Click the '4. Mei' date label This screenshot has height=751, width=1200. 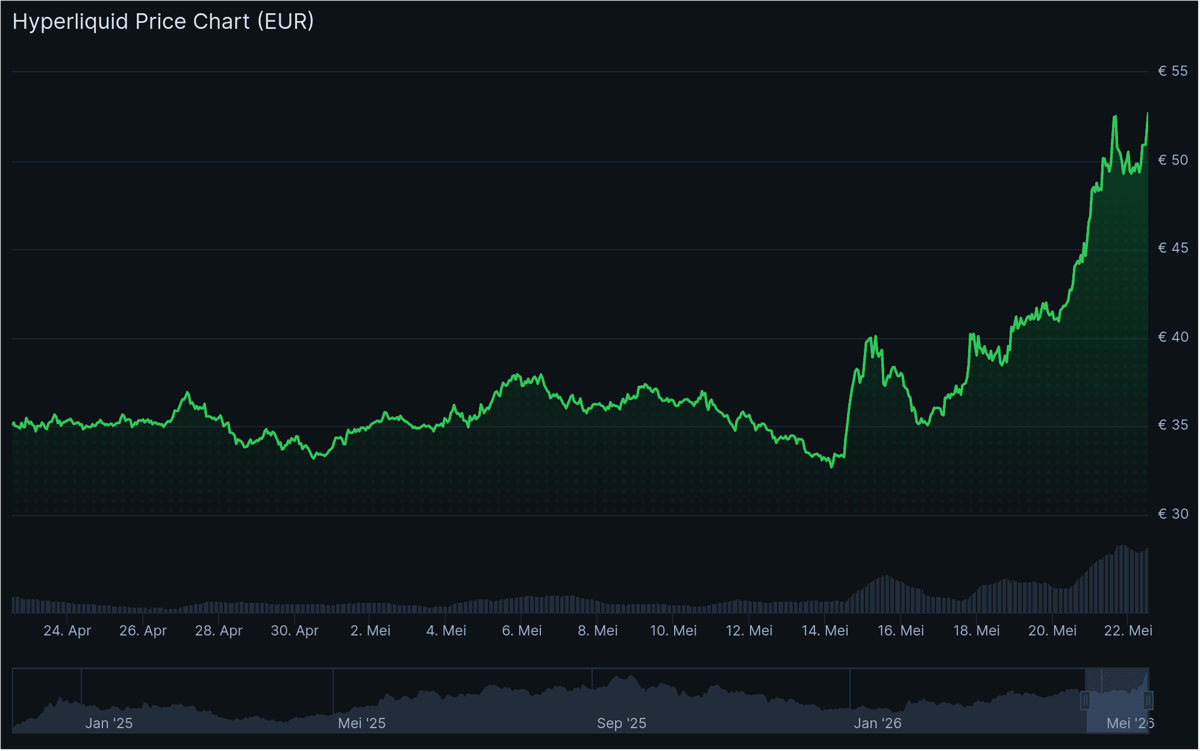tap(446, 631)
